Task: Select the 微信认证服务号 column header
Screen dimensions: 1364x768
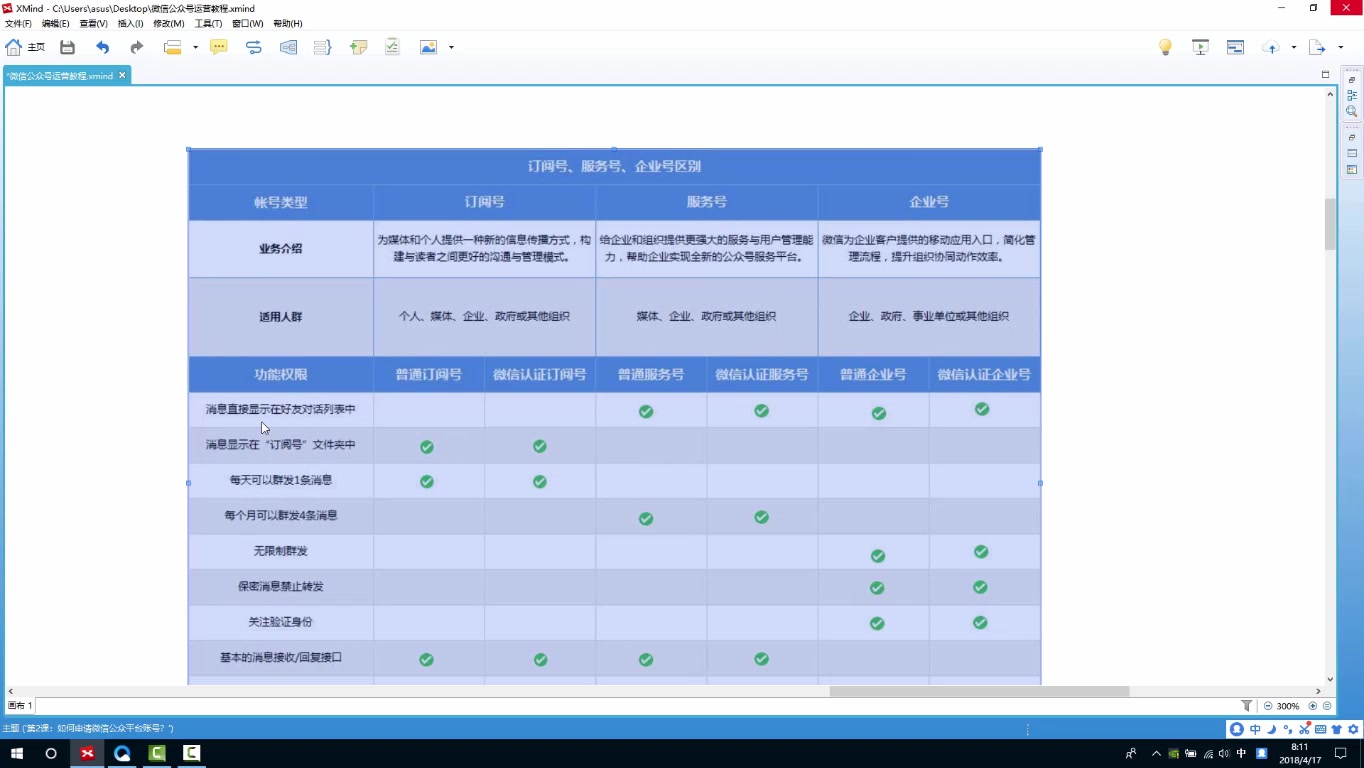Action: tap(762, 374)
